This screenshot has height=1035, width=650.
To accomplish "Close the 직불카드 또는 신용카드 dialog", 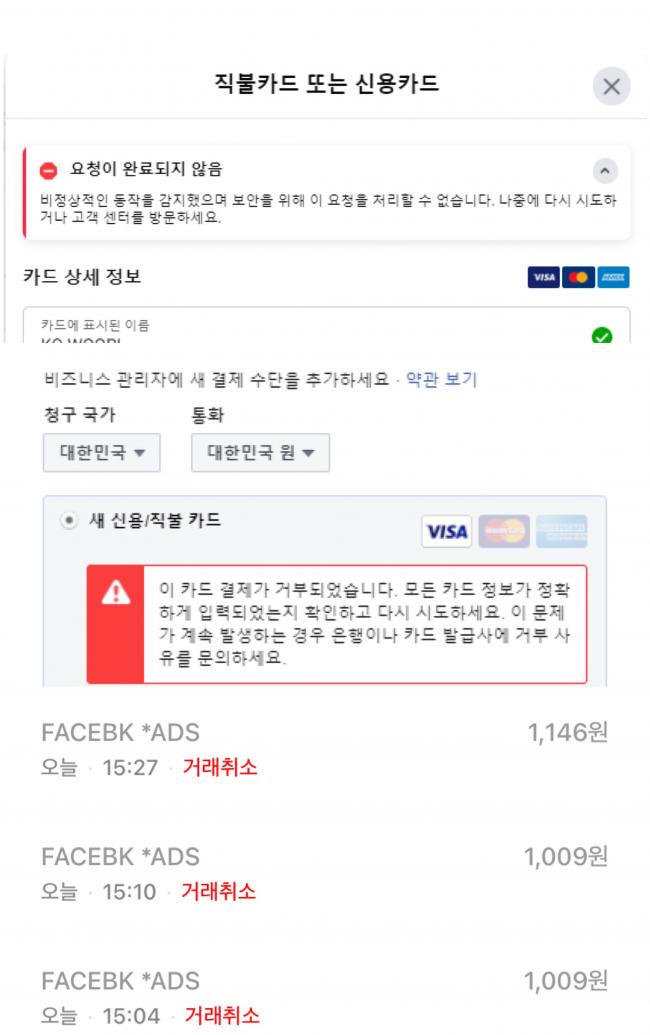I will 611,86.
